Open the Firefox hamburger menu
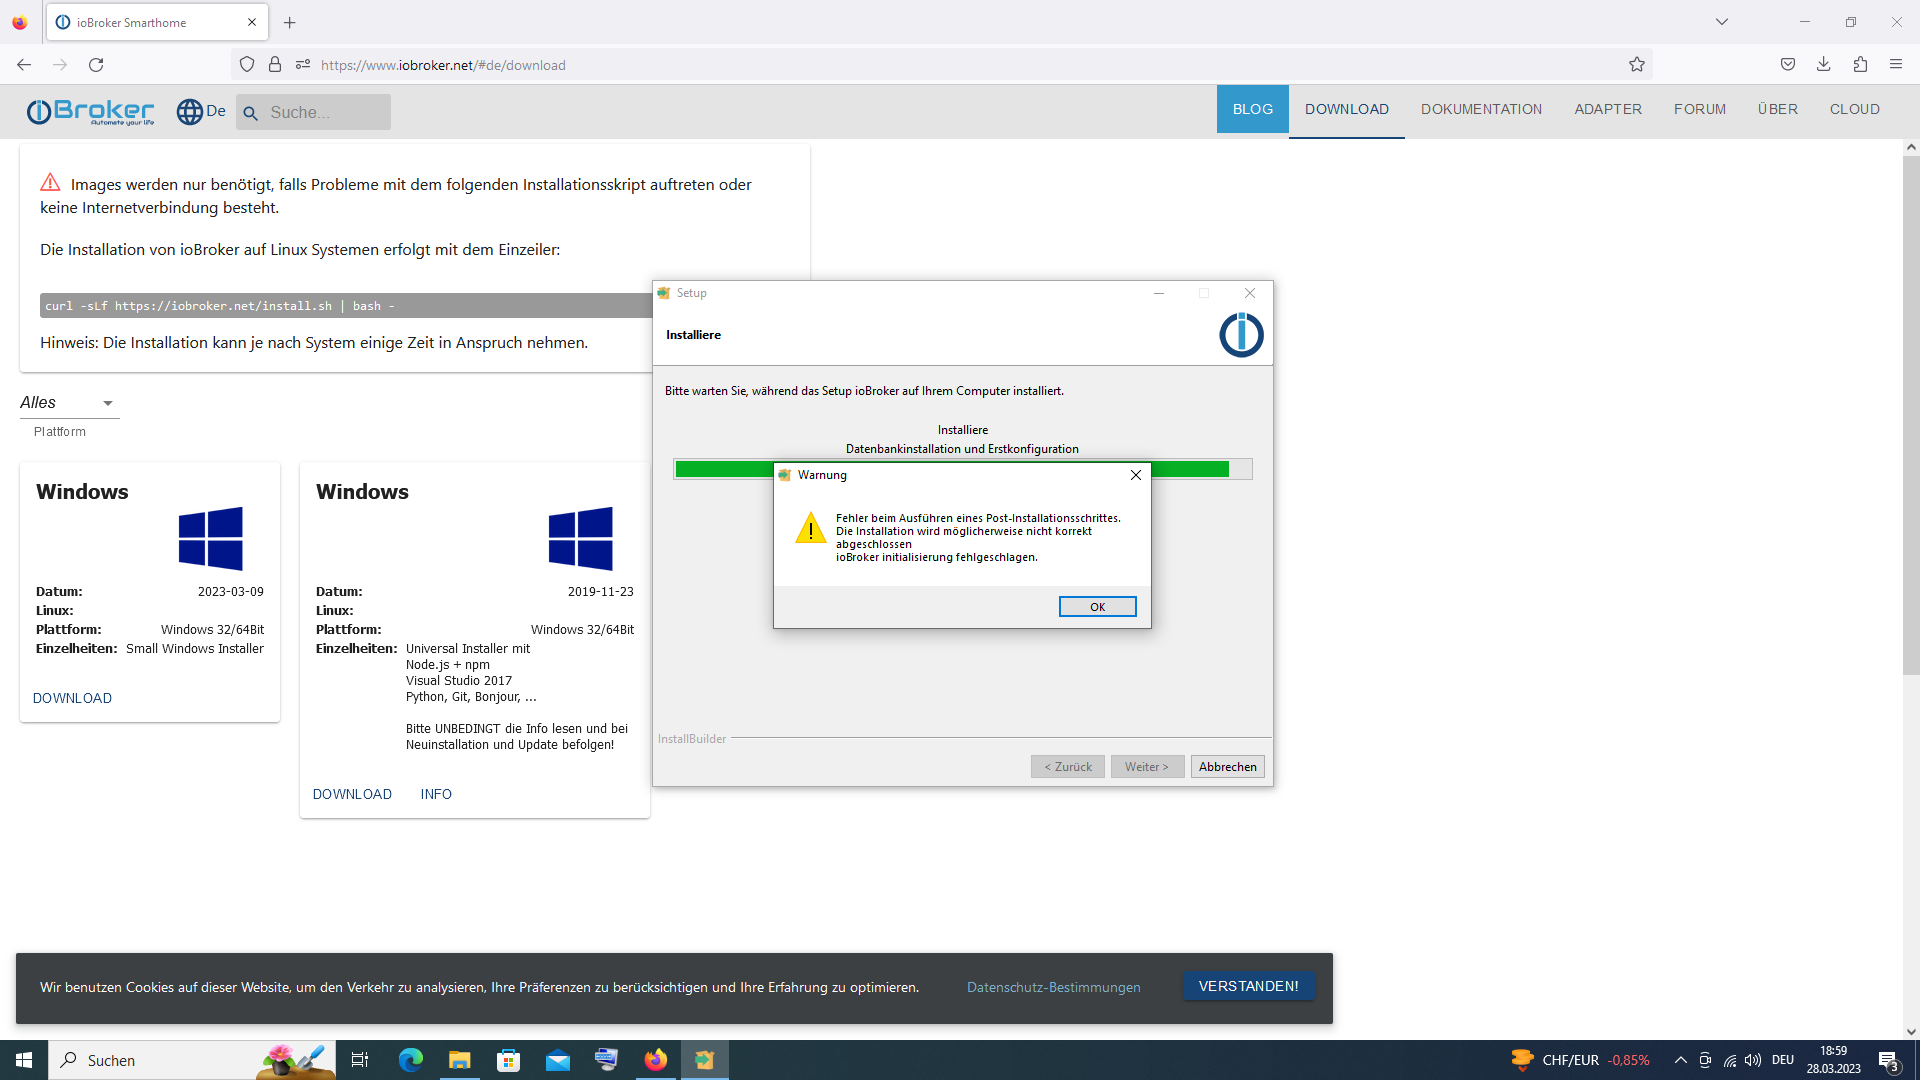The width and height of the screenshot is (1920, 1080). point(1896,65)
